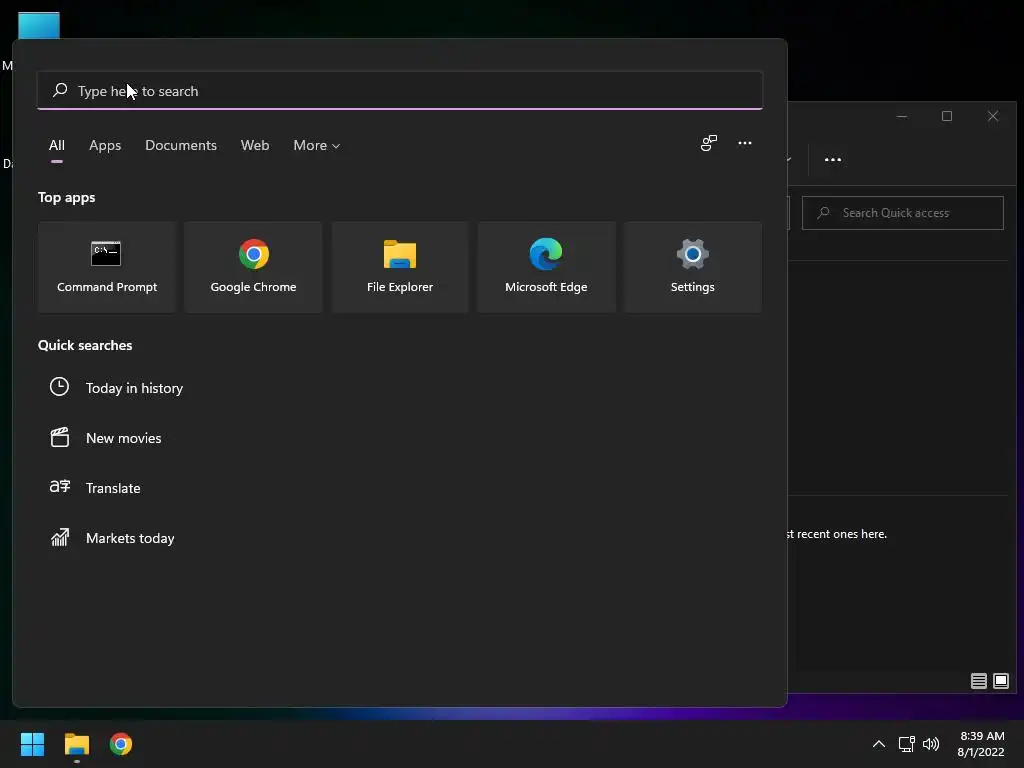Open the clock and date flyout
1024x768 pixels.
click(981, 744)
